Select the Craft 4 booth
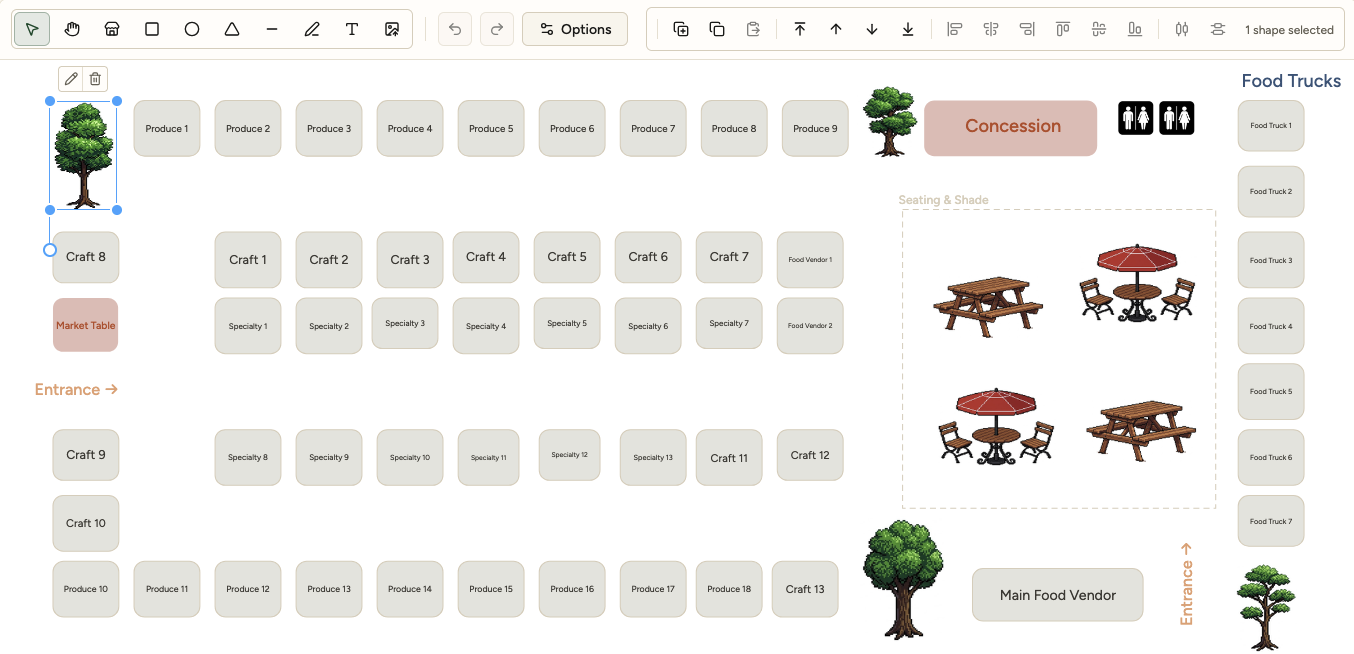1354x654 pixels. coord(486,257)
